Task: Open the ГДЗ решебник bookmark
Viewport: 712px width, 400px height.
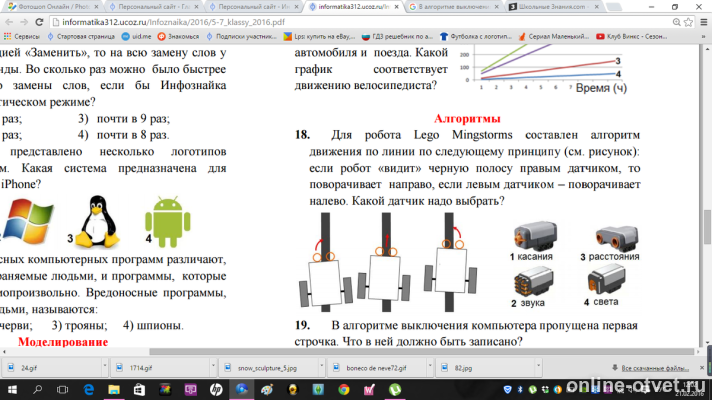Action: pos(397,36)
